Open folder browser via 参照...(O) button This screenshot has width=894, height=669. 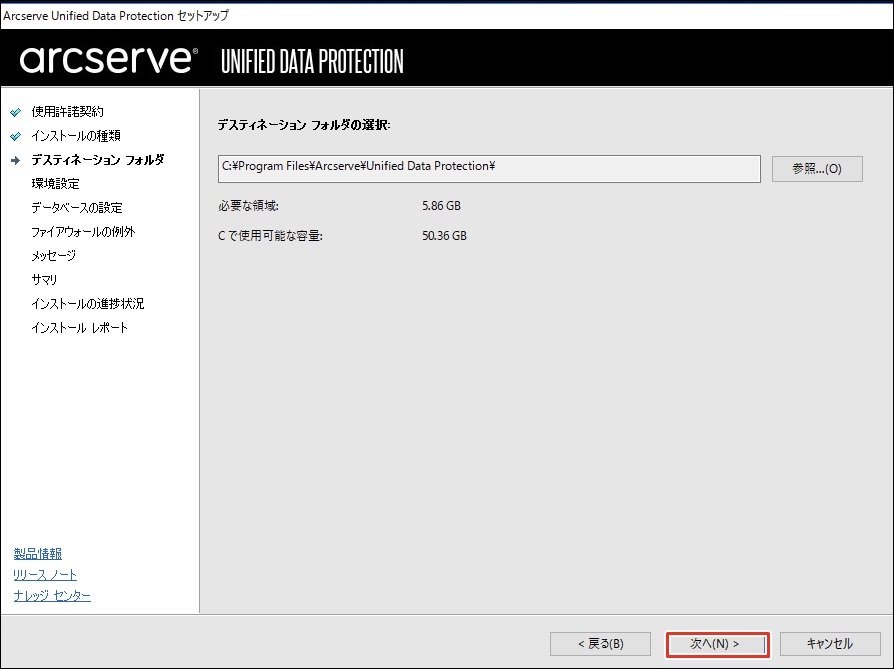tap(817, 169)
